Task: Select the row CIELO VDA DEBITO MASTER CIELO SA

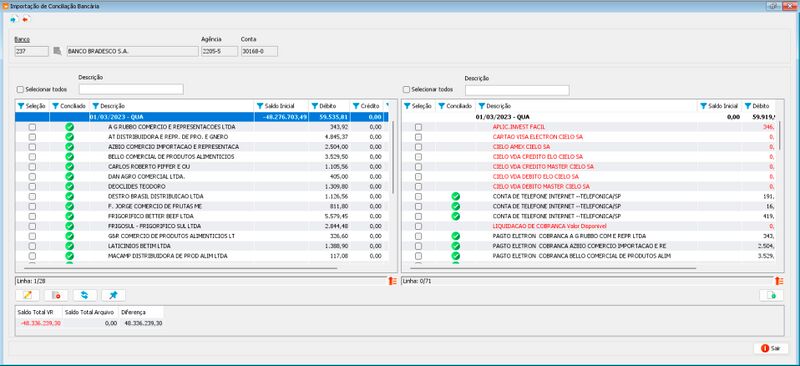Action: (x=589, y=186)
